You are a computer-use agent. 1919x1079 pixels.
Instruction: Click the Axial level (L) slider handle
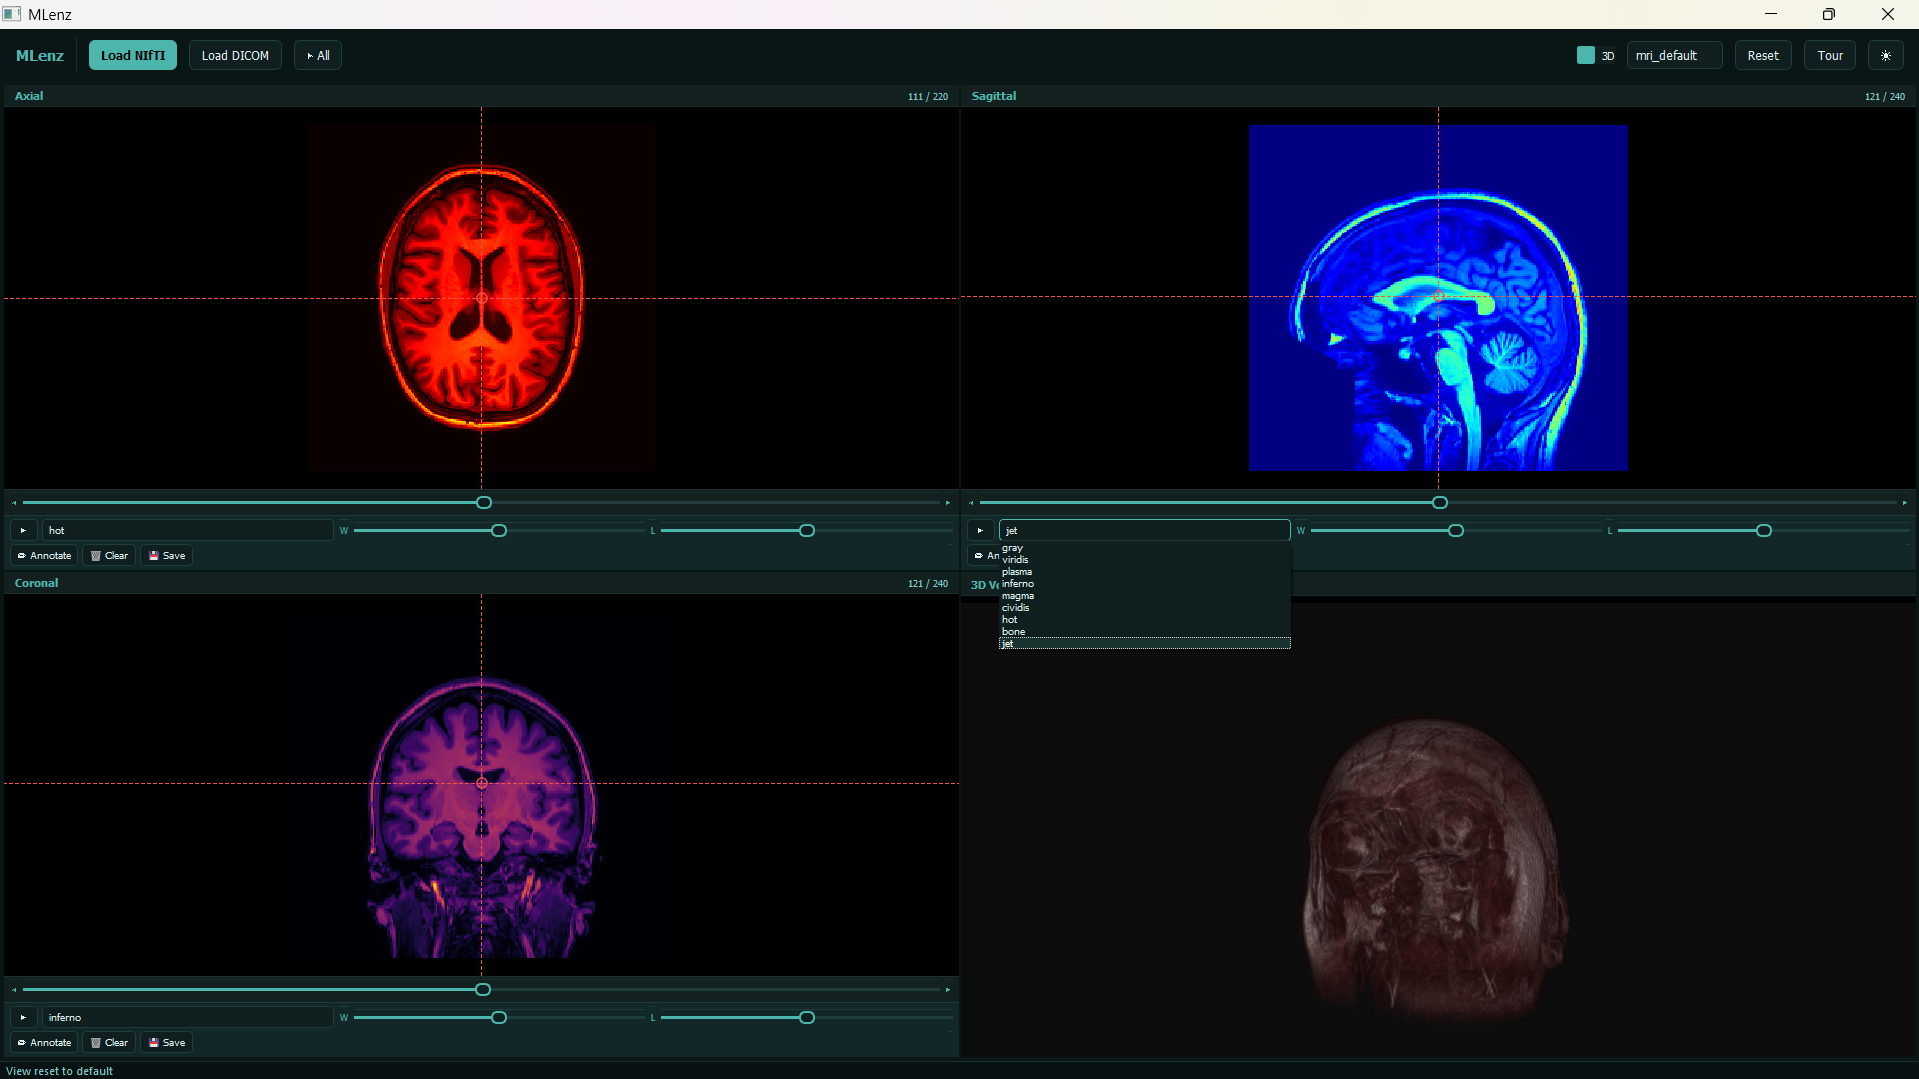tap(807, 531)
